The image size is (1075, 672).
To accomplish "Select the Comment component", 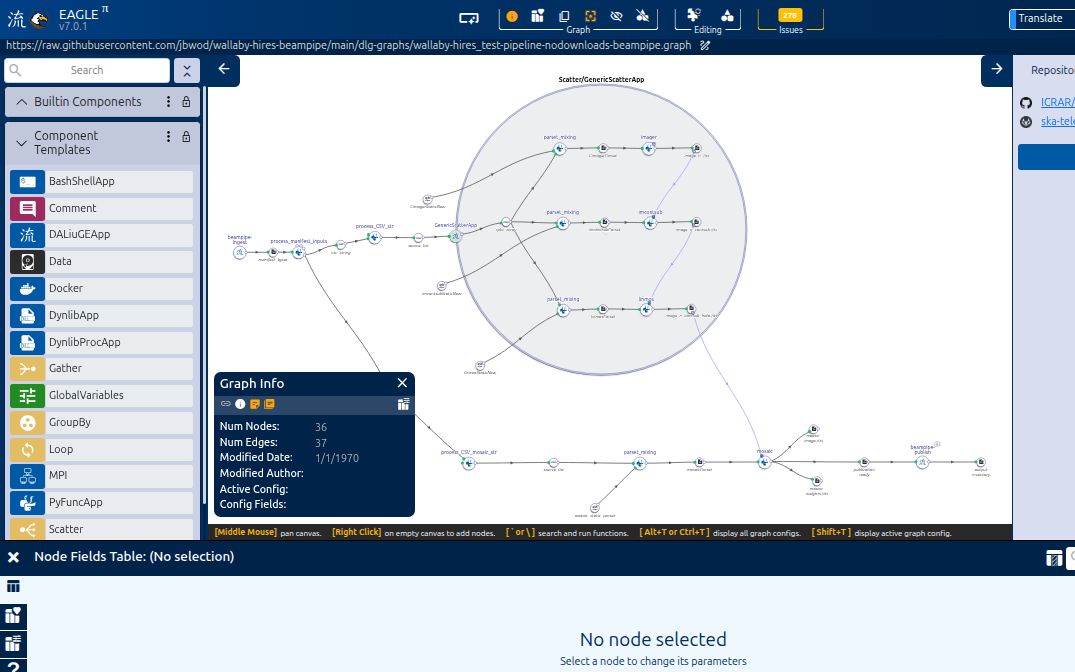I will (101, 208).
